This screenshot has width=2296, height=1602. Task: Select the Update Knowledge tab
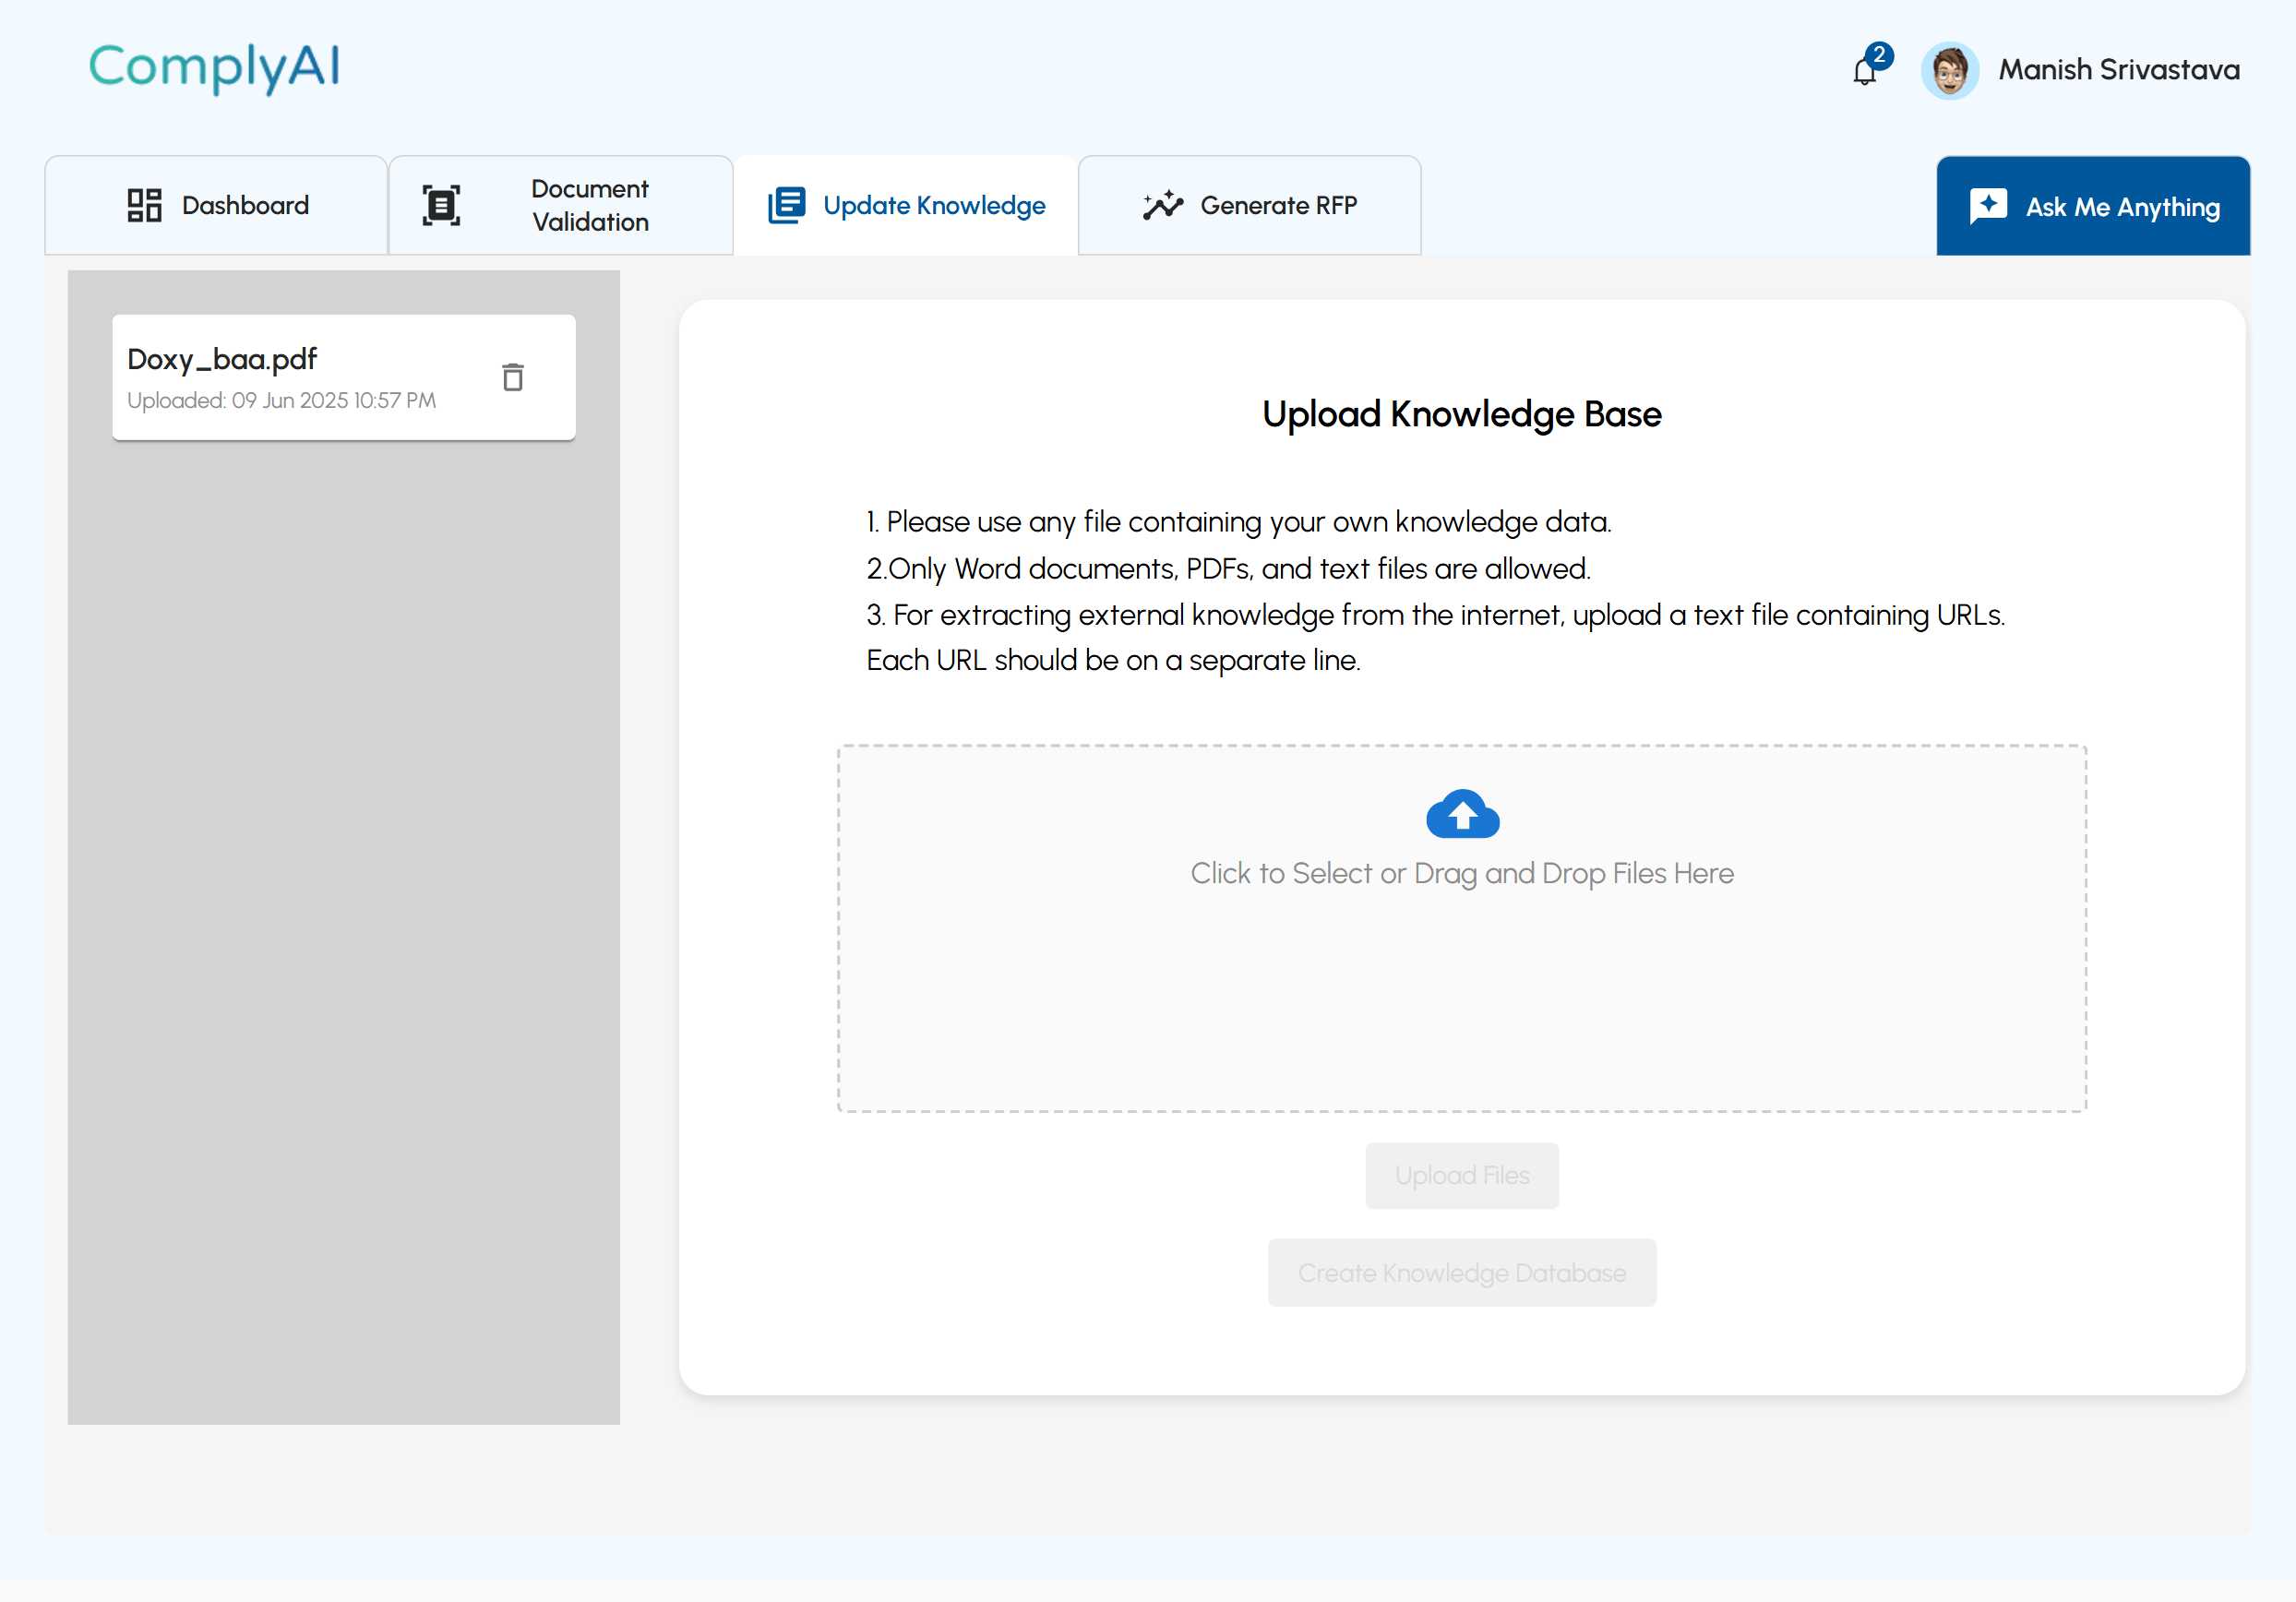click(906, 205)
